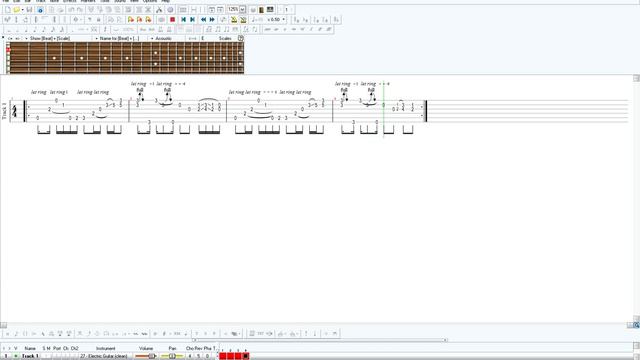This screenshot has height=360, width=640.
Task: Click the Reverb value 5 for Track 1
Action: 199,356
